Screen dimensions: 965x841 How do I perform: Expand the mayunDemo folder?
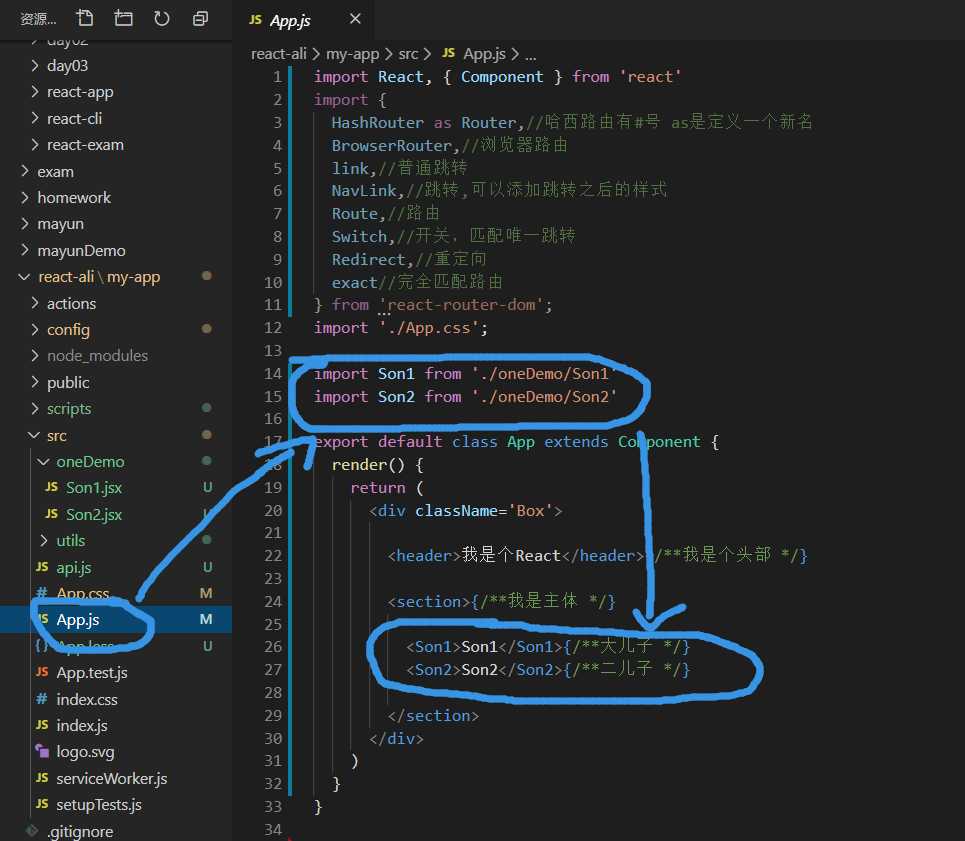tap(25, 250)
